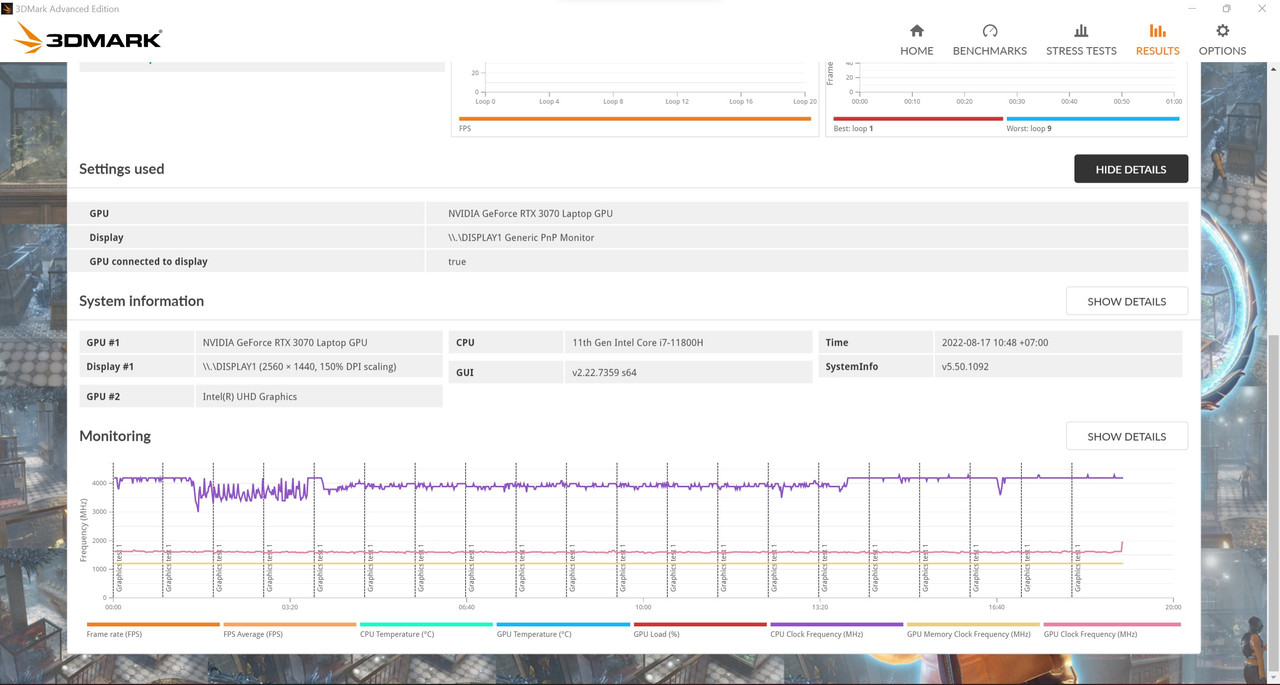Screen dimensions: 1280x685
Task: Click the Monitoring heading
Action: (x=115, y=436)
